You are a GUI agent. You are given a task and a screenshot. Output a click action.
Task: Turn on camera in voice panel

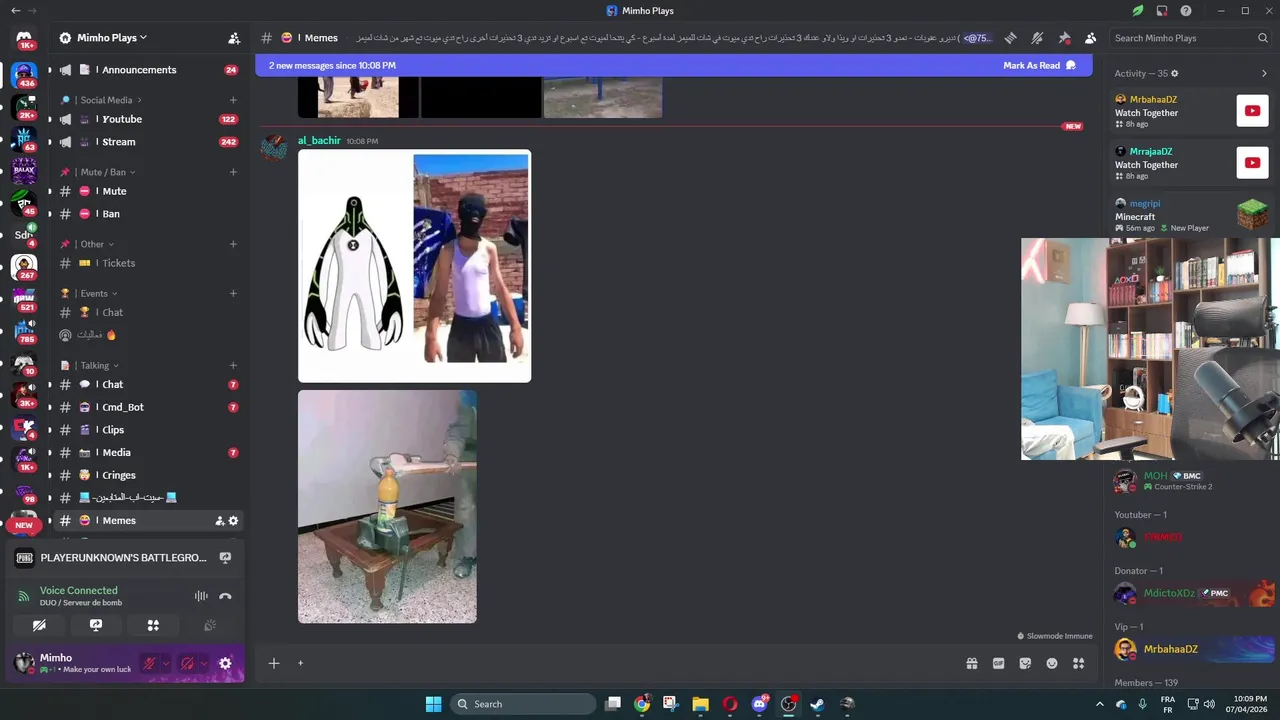[x=39, y=625]
